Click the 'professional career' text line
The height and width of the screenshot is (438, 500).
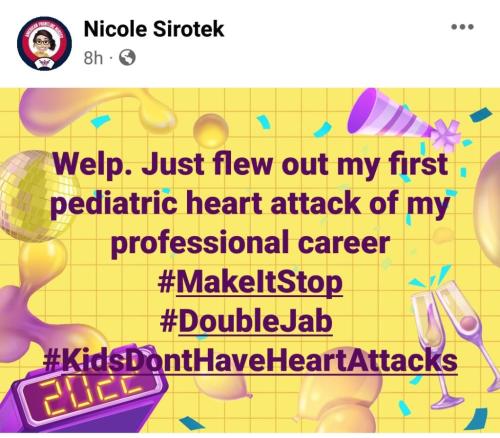pos(250,243)
